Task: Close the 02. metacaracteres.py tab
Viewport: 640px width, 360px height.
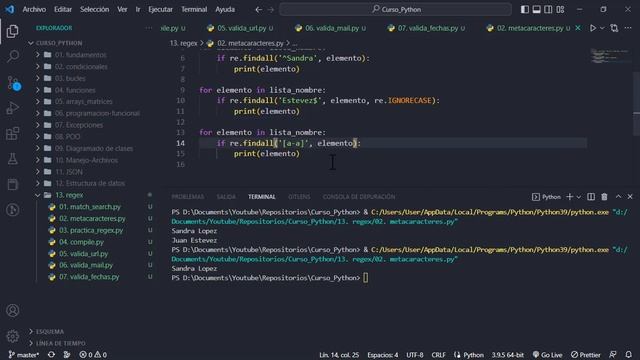Action: 578,28
